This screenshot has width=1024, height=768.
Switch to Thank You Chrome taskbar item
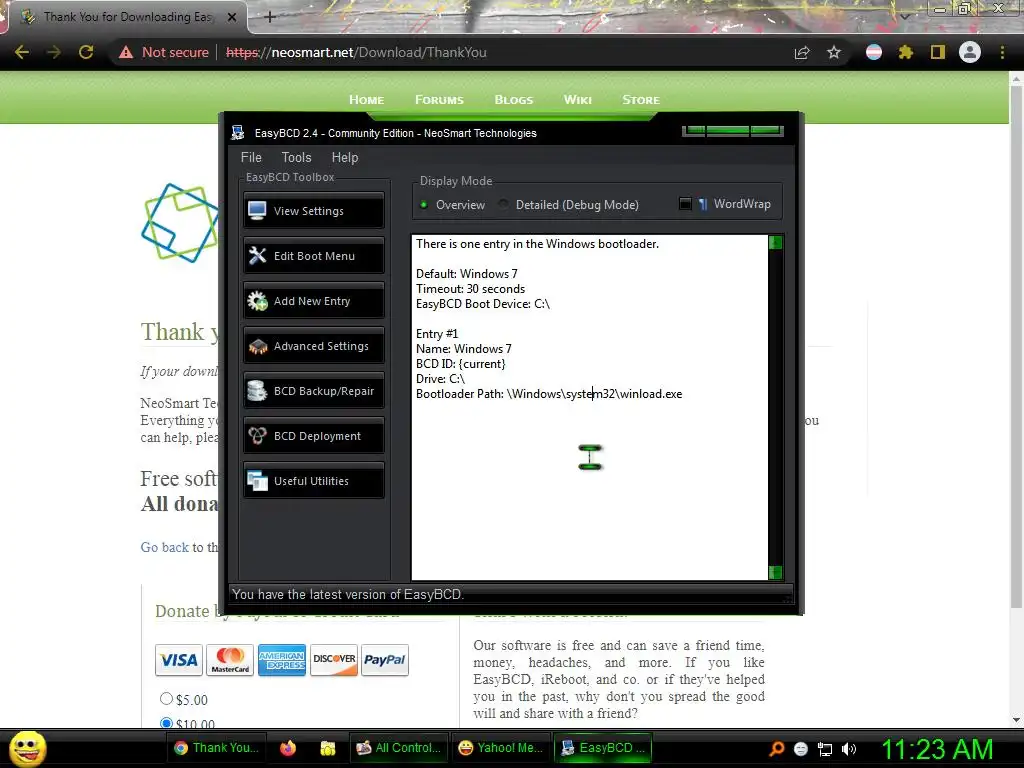[217, 748]
